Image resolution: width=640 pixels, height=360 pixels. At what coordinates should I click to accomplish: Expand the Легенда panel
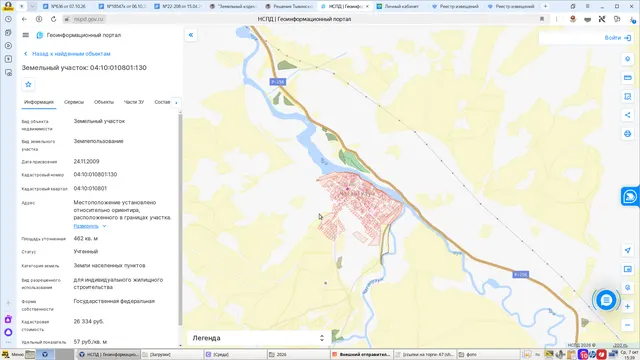tap(258, 338)
